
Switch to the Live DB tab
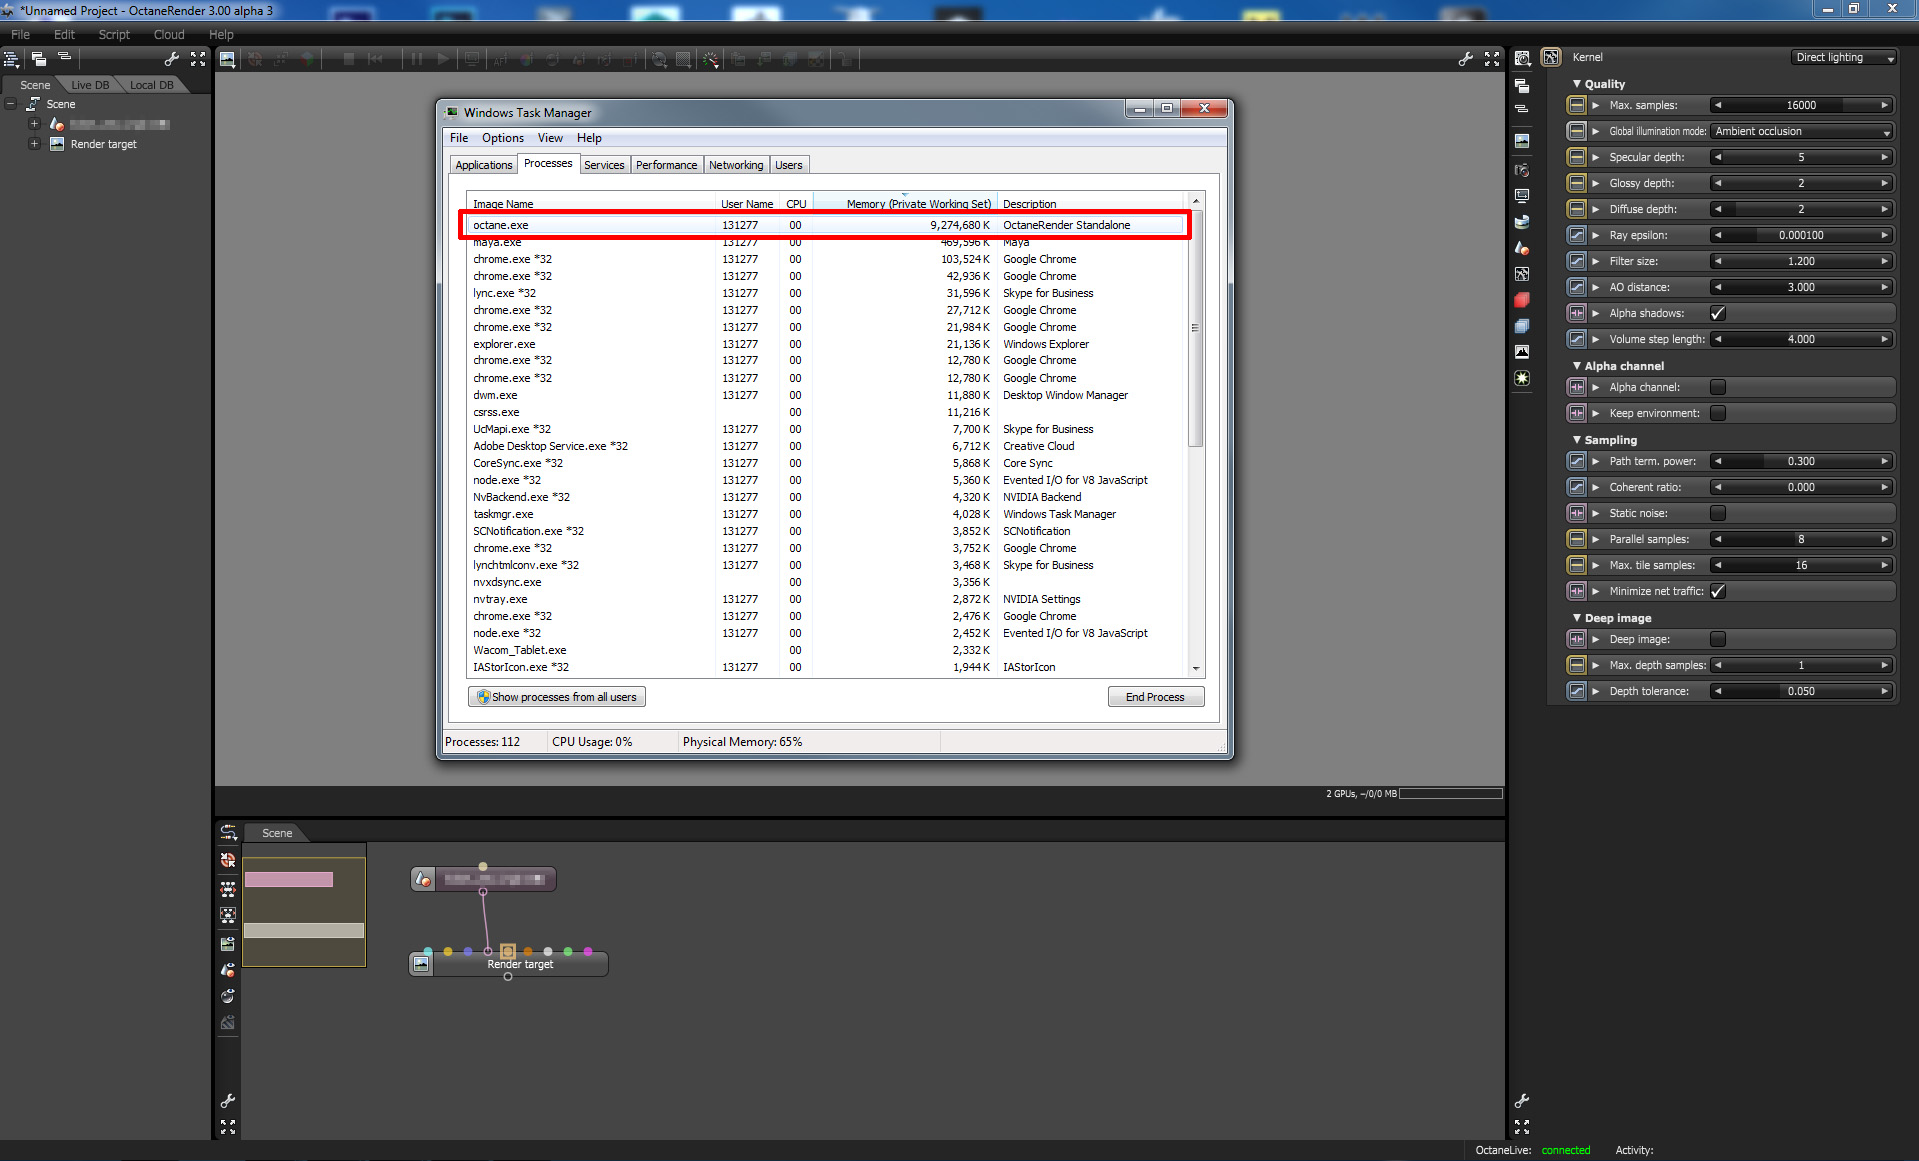tap(90, 85)
